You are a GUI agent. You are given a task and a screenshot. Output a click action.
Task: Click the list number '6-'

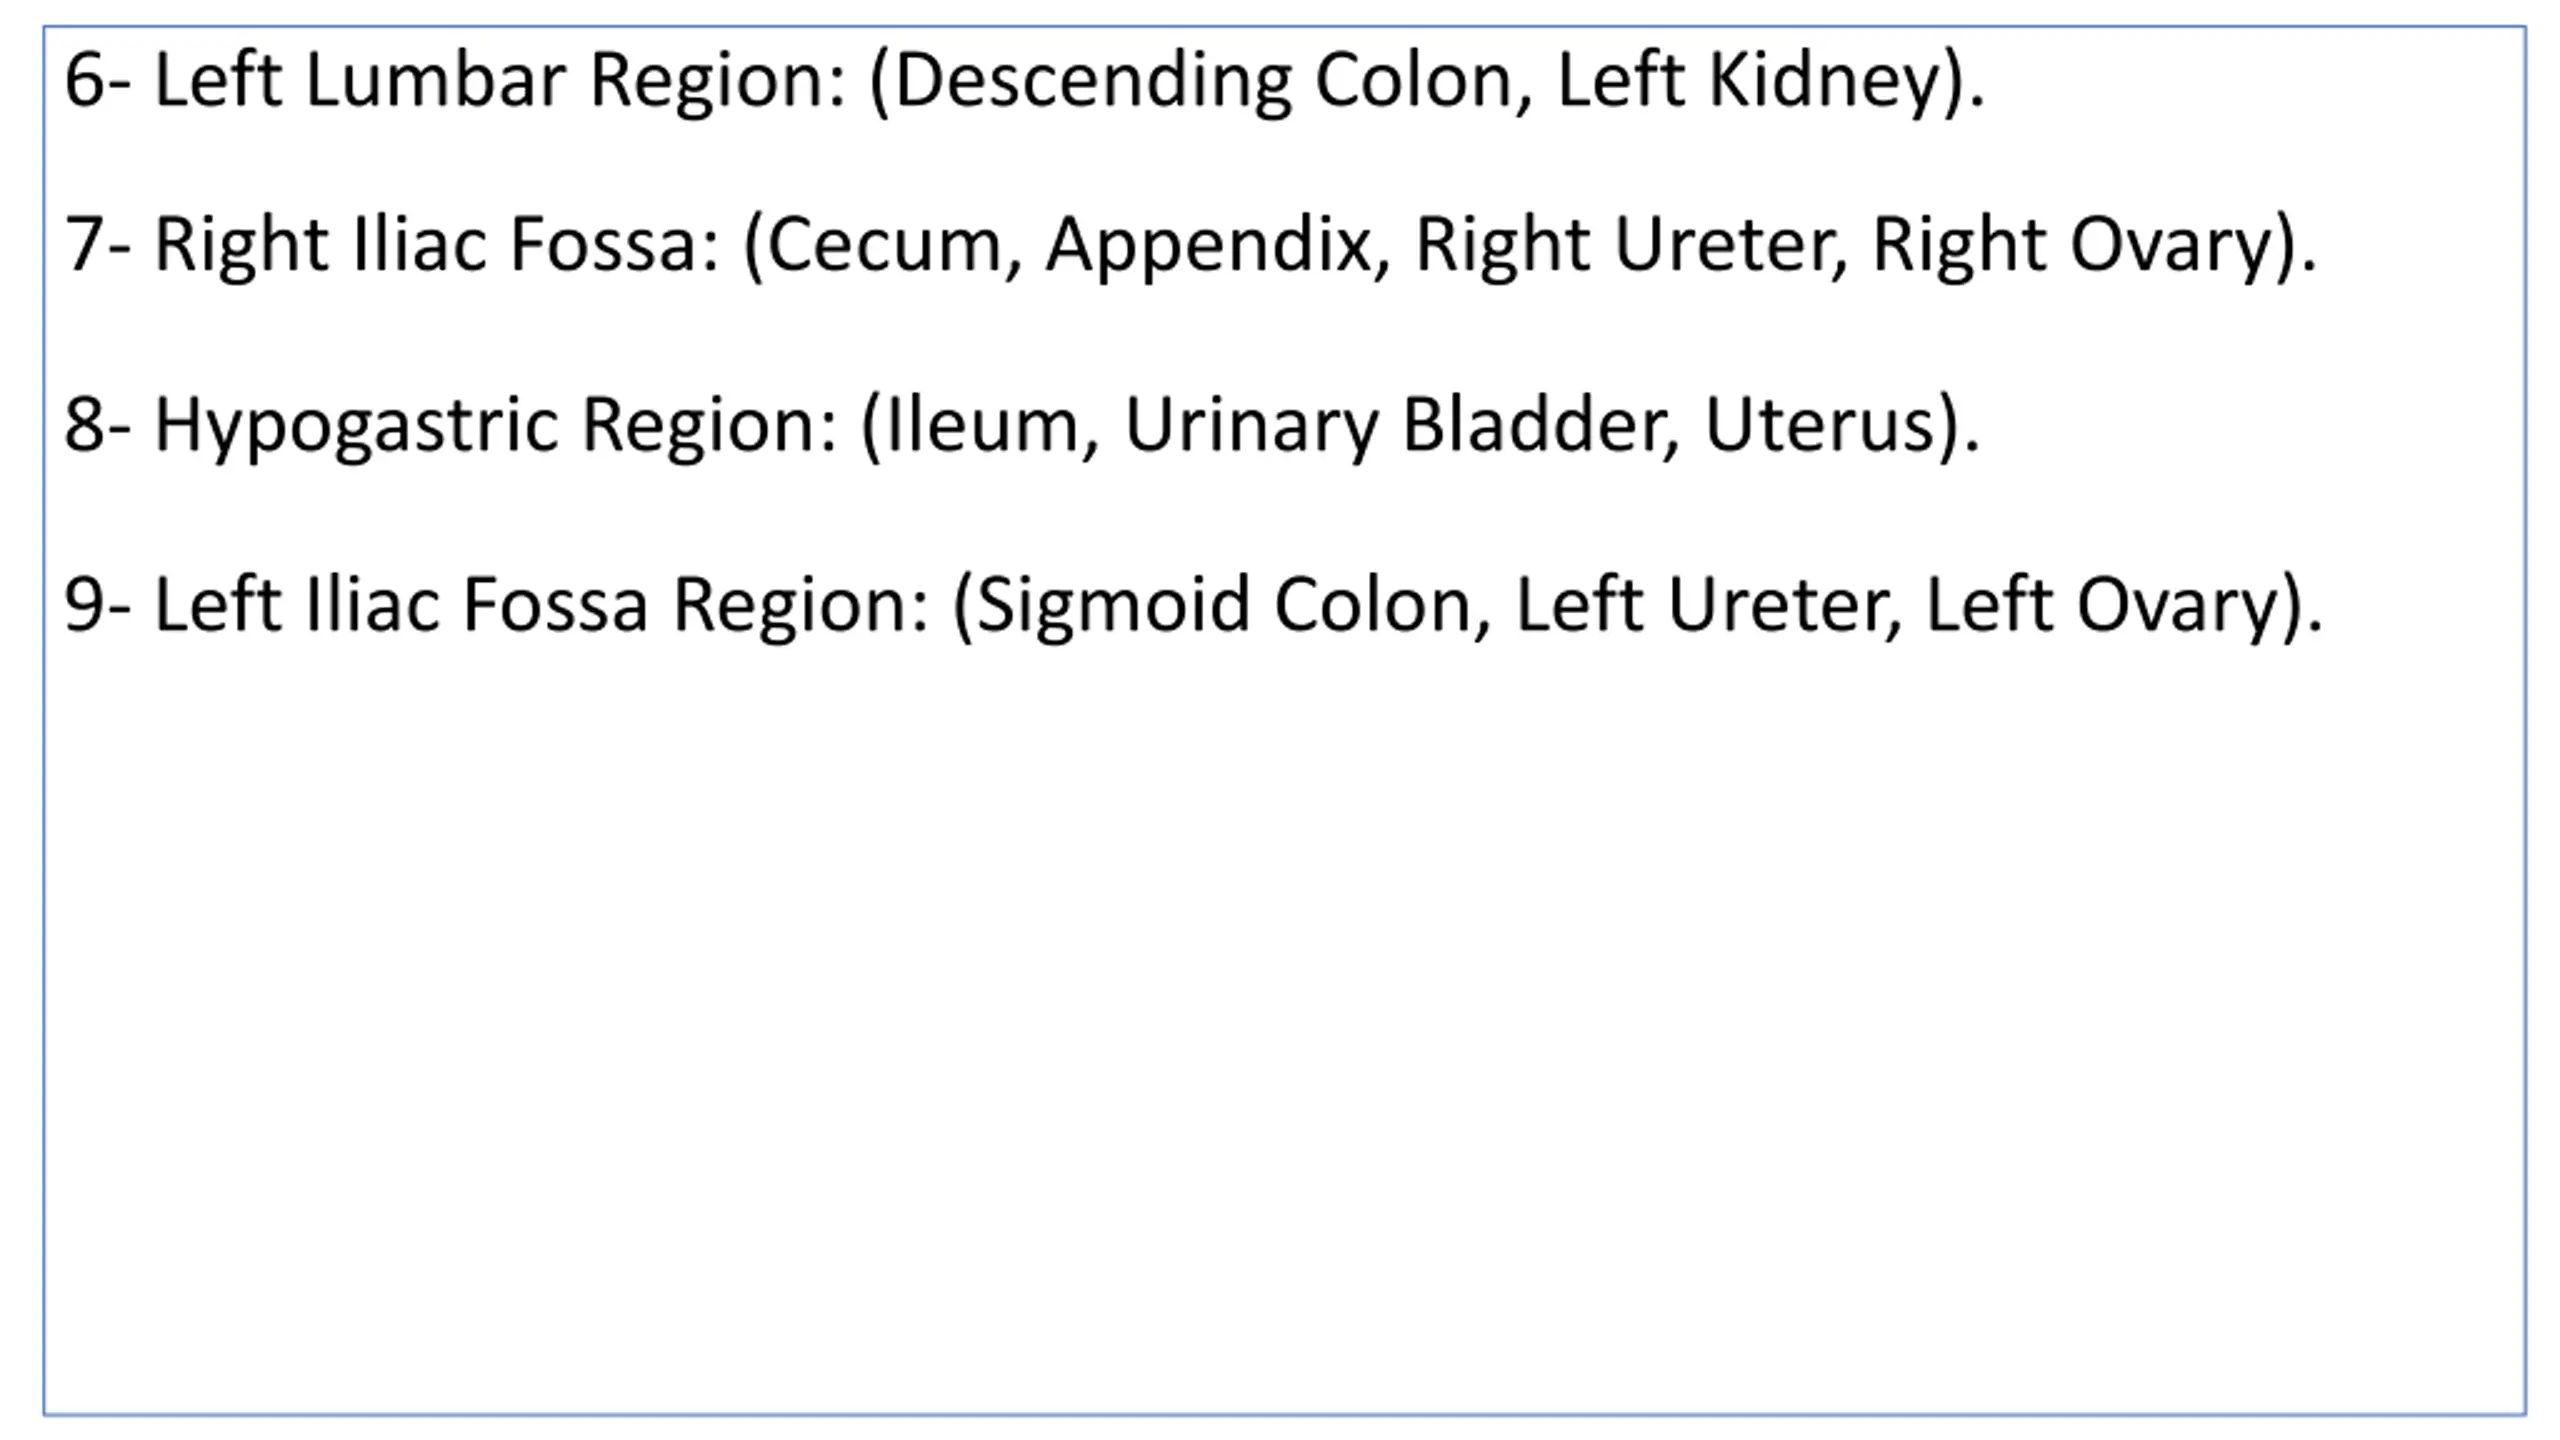(97, 80)
